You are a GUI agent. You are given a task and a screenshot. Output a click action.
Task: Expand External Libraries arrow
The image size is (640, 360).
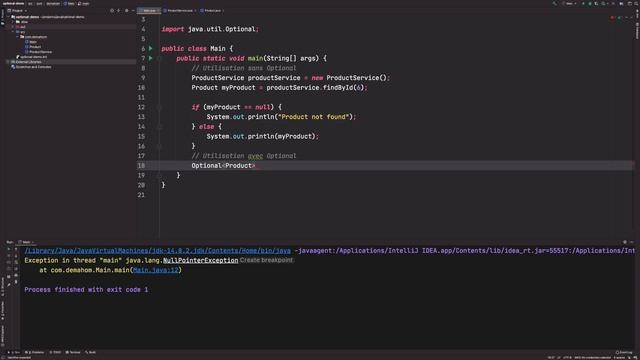[x=8, y=62]
